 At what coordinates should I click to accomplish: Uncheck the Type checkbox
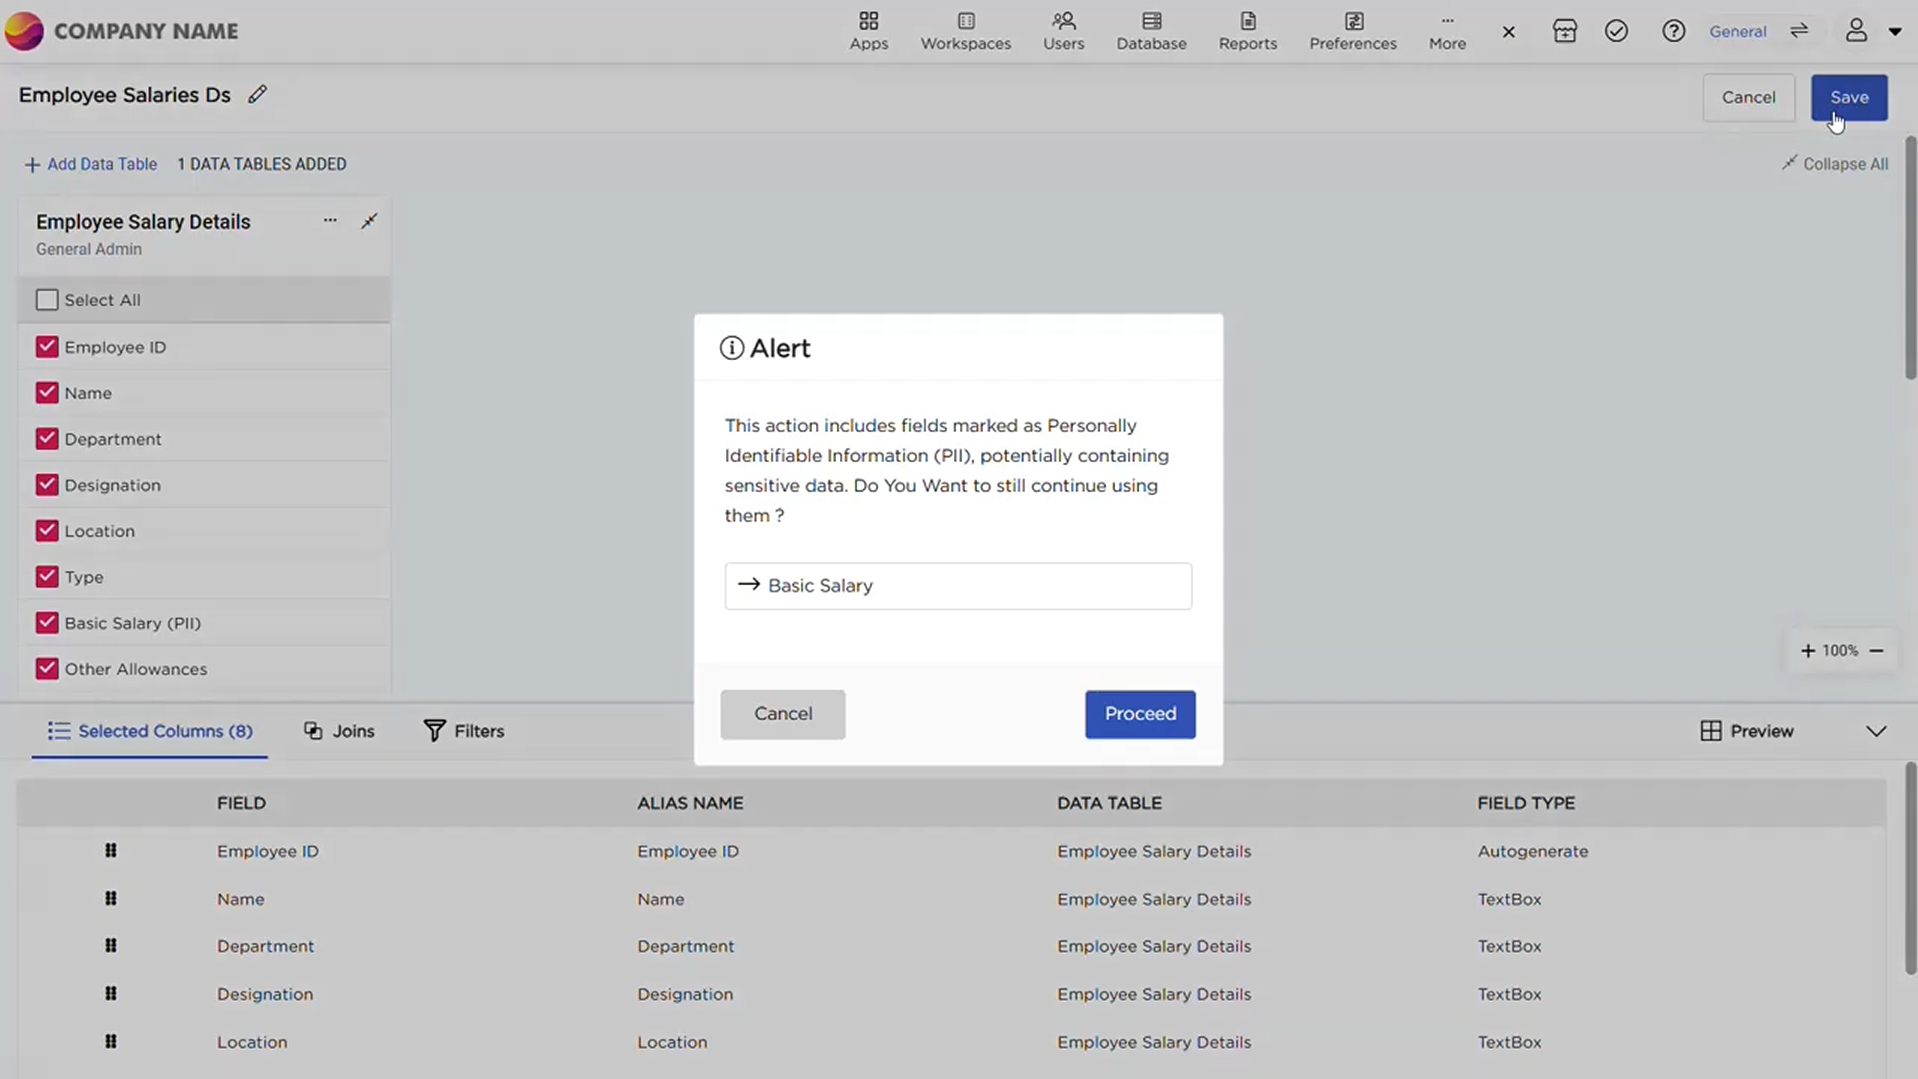coord(47,577)
